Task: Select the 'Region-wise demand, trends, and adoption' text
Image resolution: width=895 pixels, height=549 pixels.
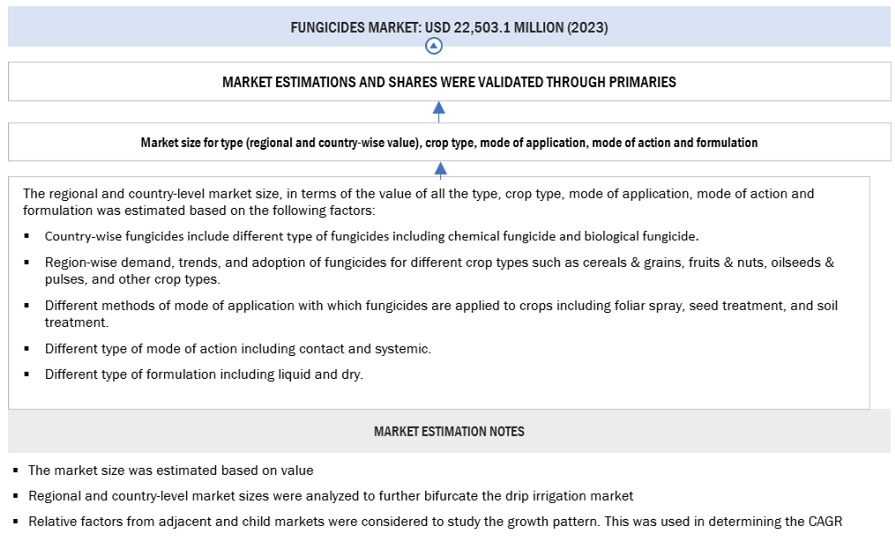Action: click(x=439, y=270)
